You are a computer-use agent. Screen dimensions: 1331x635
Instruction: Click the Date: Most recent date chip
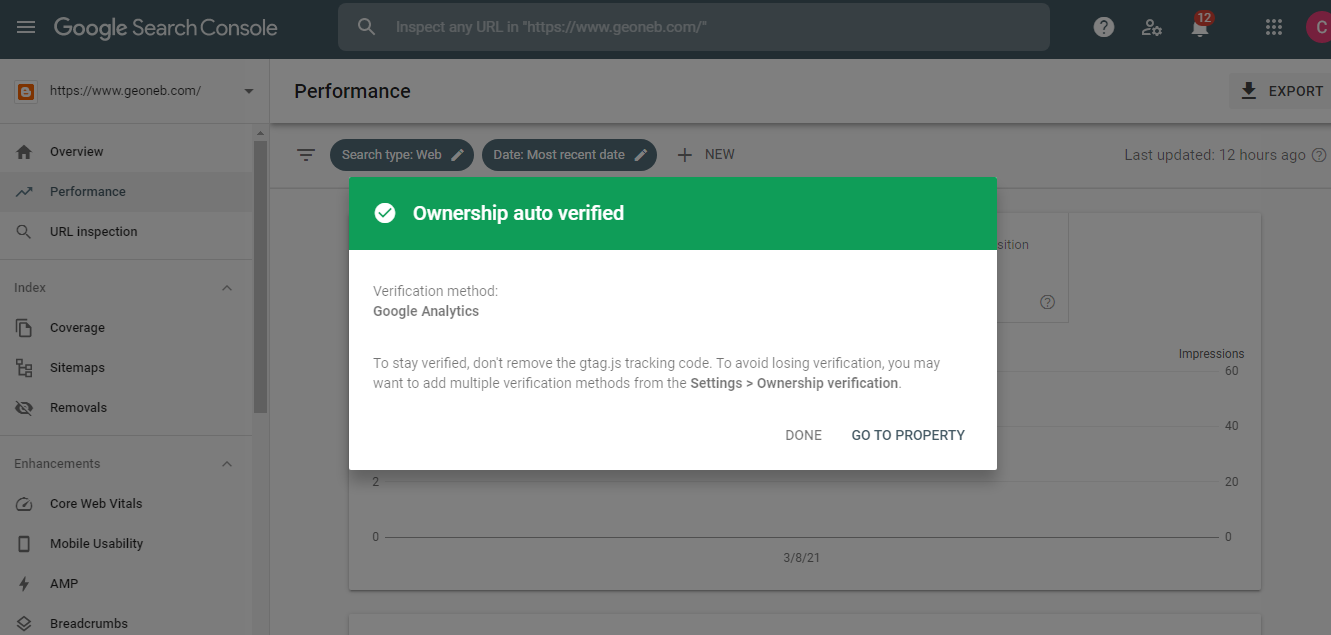point(569,155)
